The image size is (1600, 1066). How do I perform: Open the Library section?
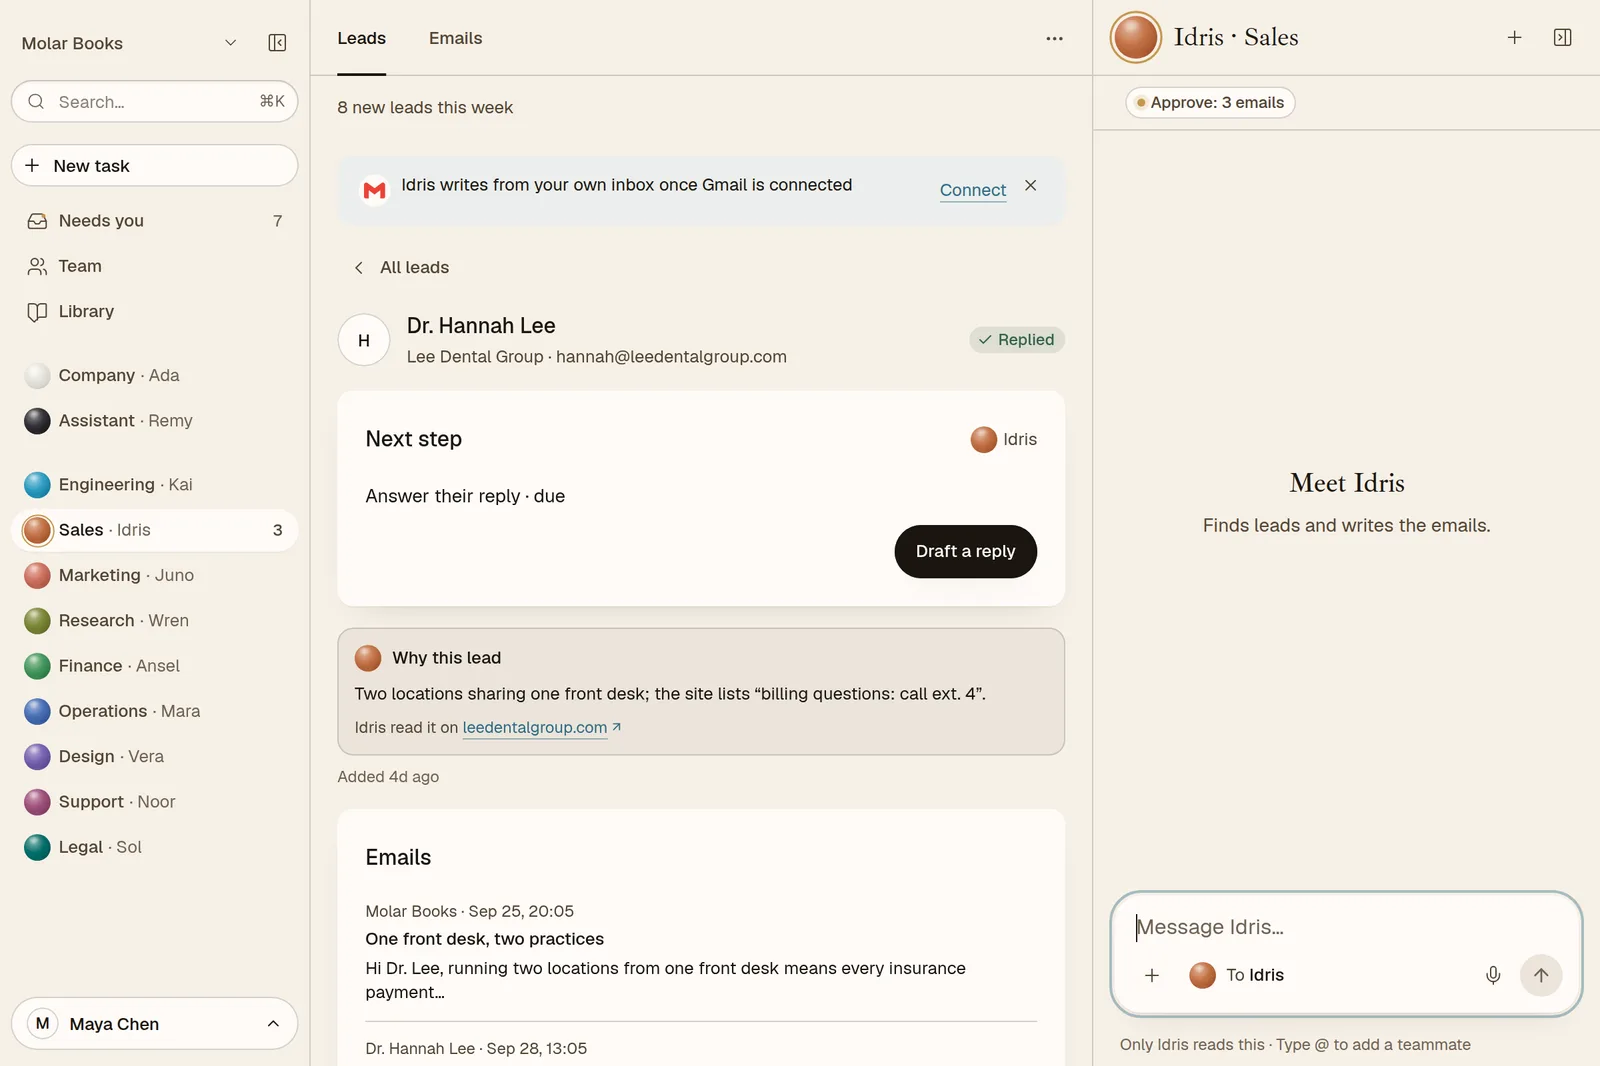[x=155, y=312]
